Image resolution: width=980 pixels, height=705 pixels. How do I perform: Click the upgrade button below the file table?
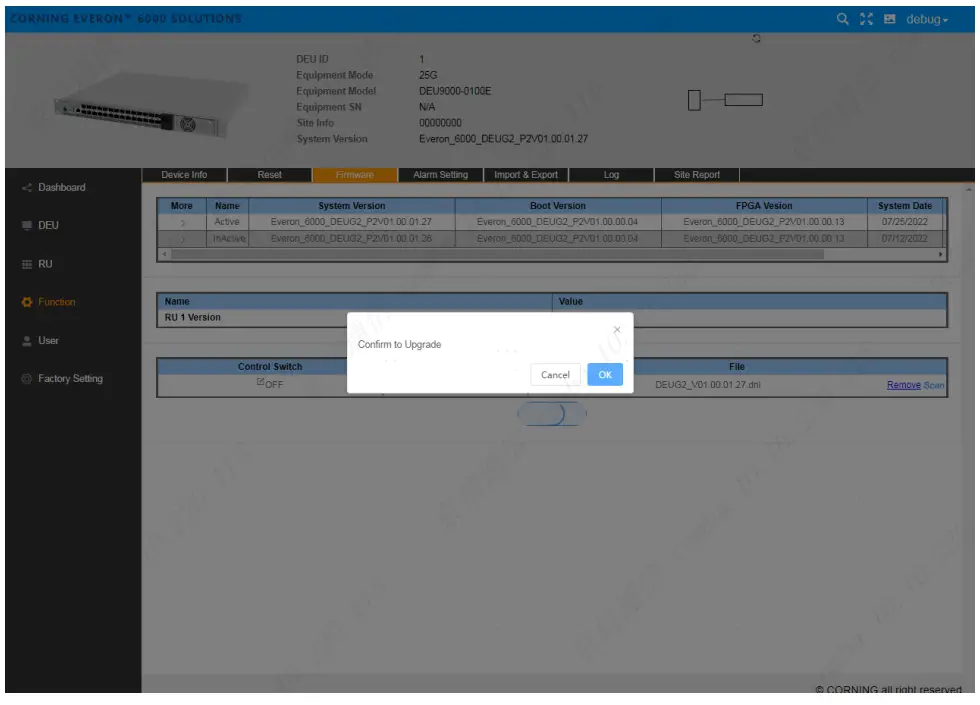552,414
